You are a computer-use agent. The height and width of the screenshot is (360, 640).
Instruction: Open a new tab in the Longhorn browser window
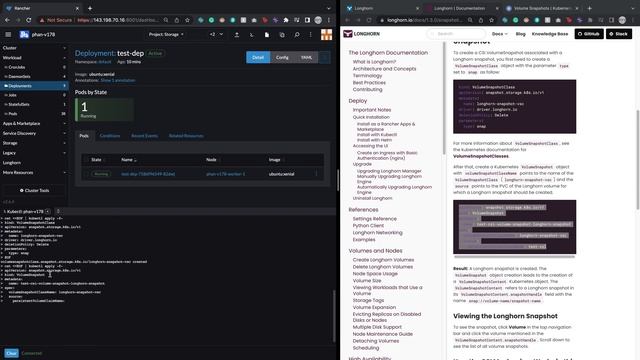click(589, 8)
